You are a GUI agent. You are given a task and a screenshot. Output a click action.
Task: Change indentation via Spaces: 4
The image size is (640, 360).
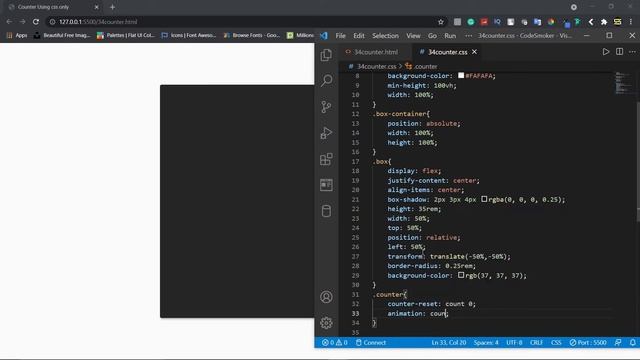click(x=486, y=342)
